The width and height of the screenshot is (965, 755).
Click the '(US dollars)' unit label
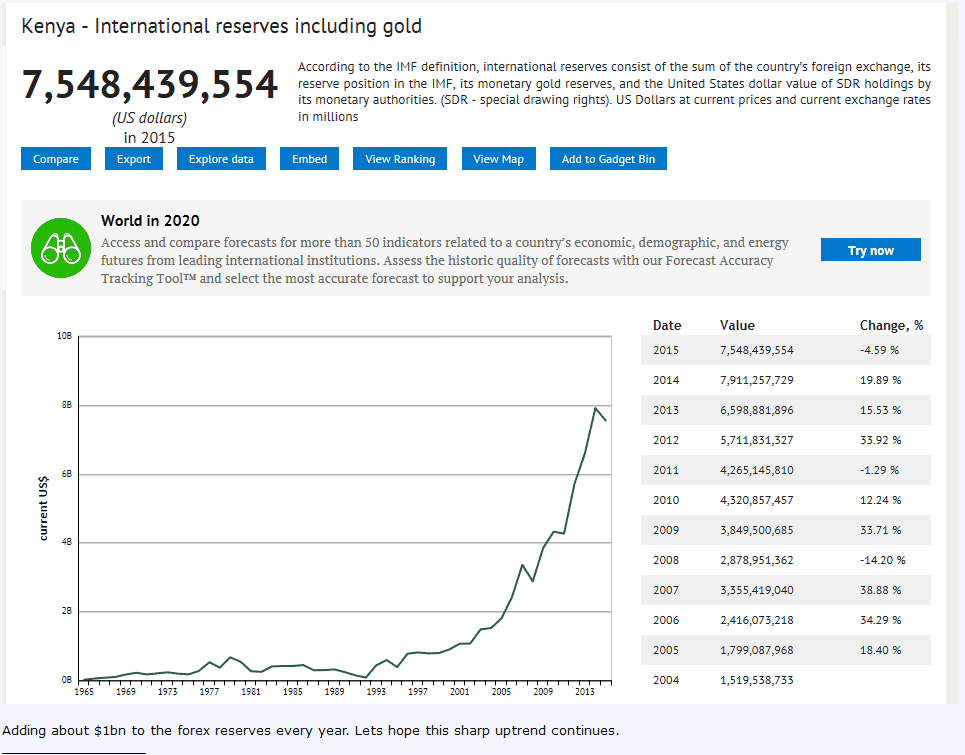pyautogui.click(x=150, y=118)
